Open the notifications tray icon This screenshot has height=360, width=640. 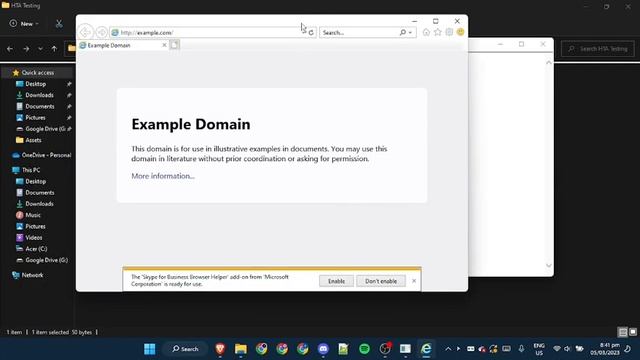(x=628, y=349)
